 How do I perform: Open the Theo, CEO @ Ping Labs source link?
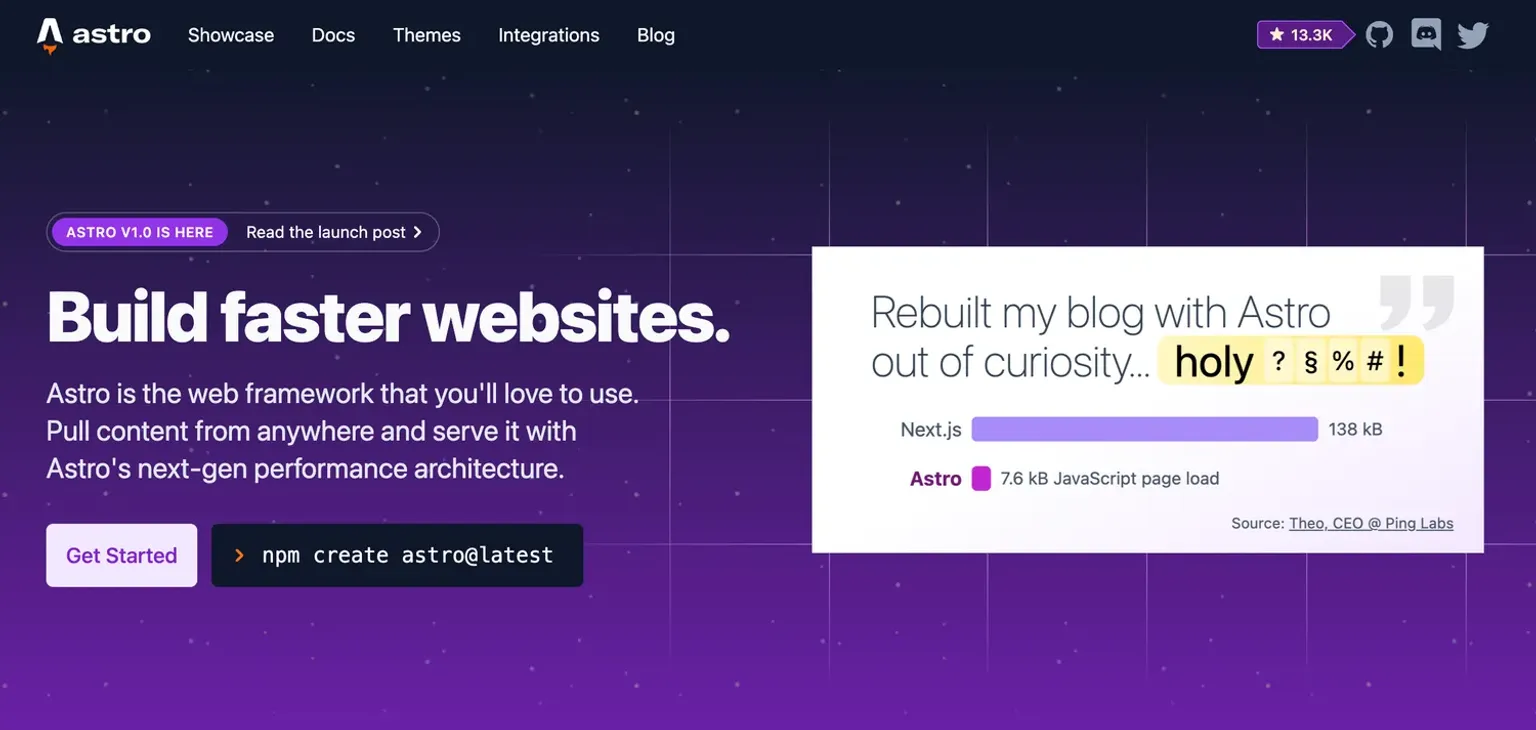(x=1371, y=523)
